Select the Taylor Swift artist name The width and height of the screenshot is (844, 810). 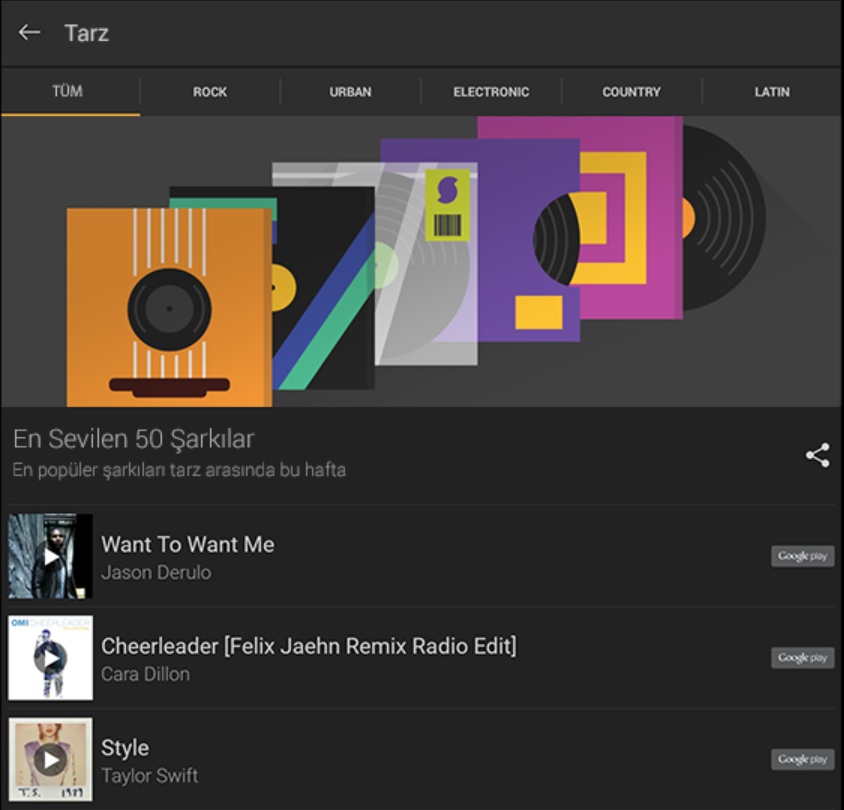pos(150,776)
